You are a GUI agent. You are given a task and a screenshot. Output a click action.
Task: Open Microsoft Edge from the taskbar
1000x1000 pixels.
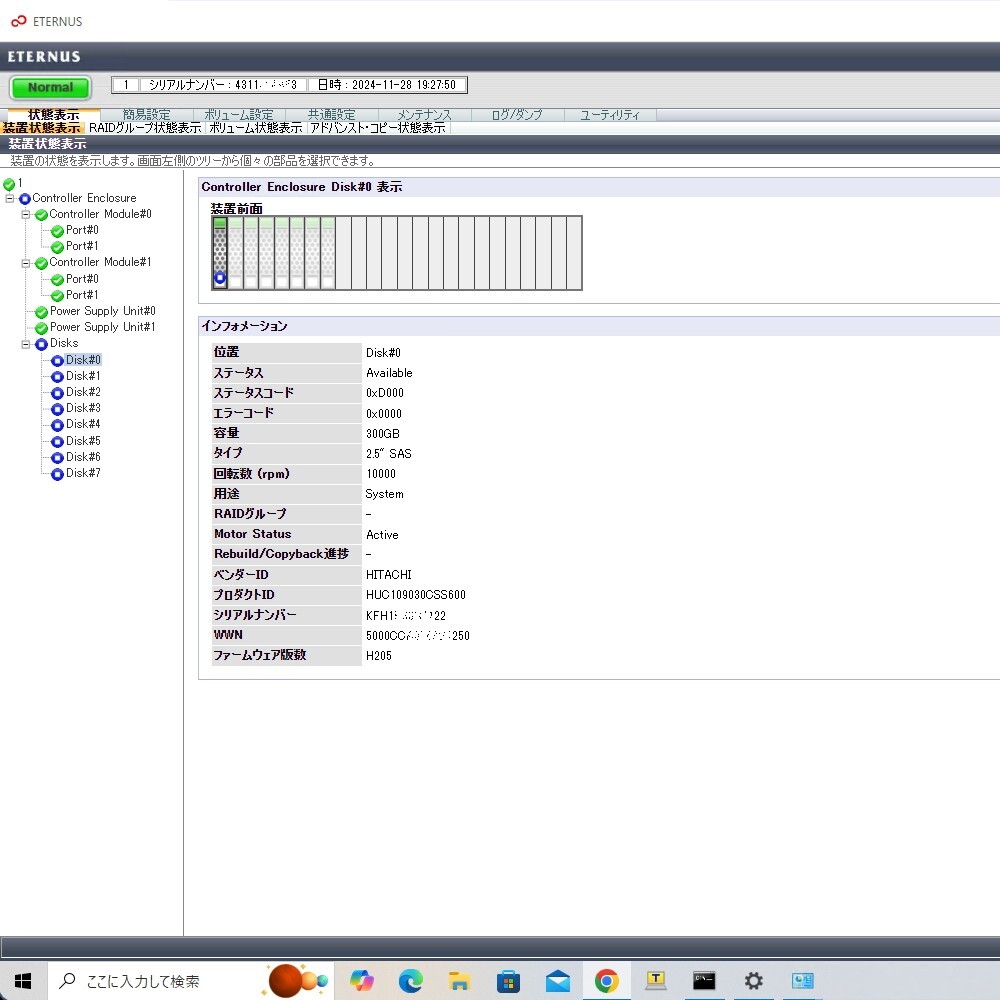tap(411, 981)
